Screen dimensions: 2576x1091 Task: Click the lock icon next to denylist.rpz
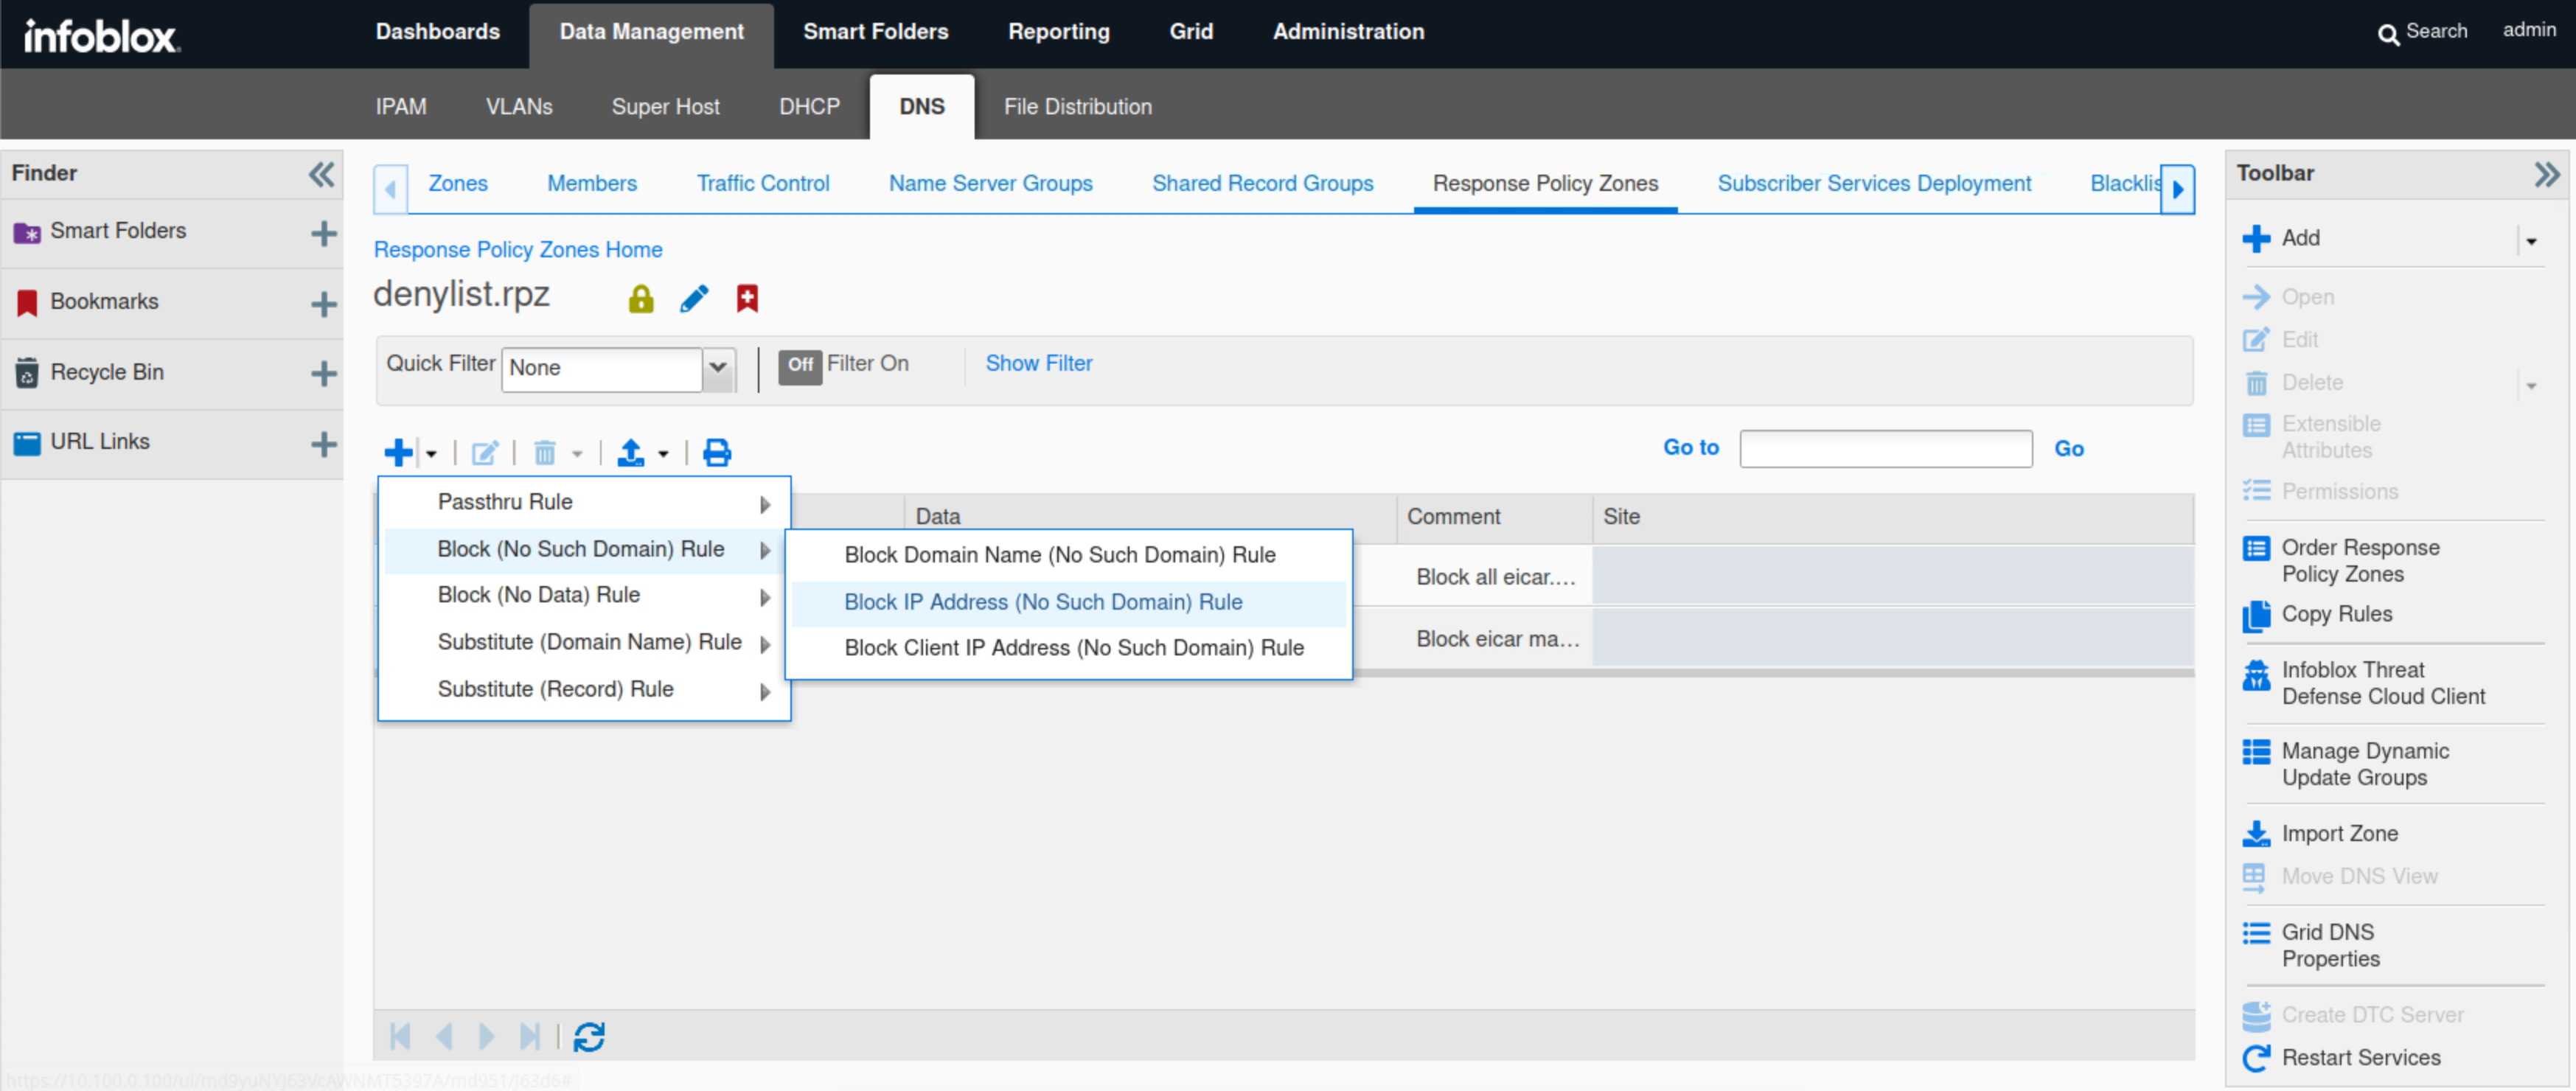click(x=640, y=298)
